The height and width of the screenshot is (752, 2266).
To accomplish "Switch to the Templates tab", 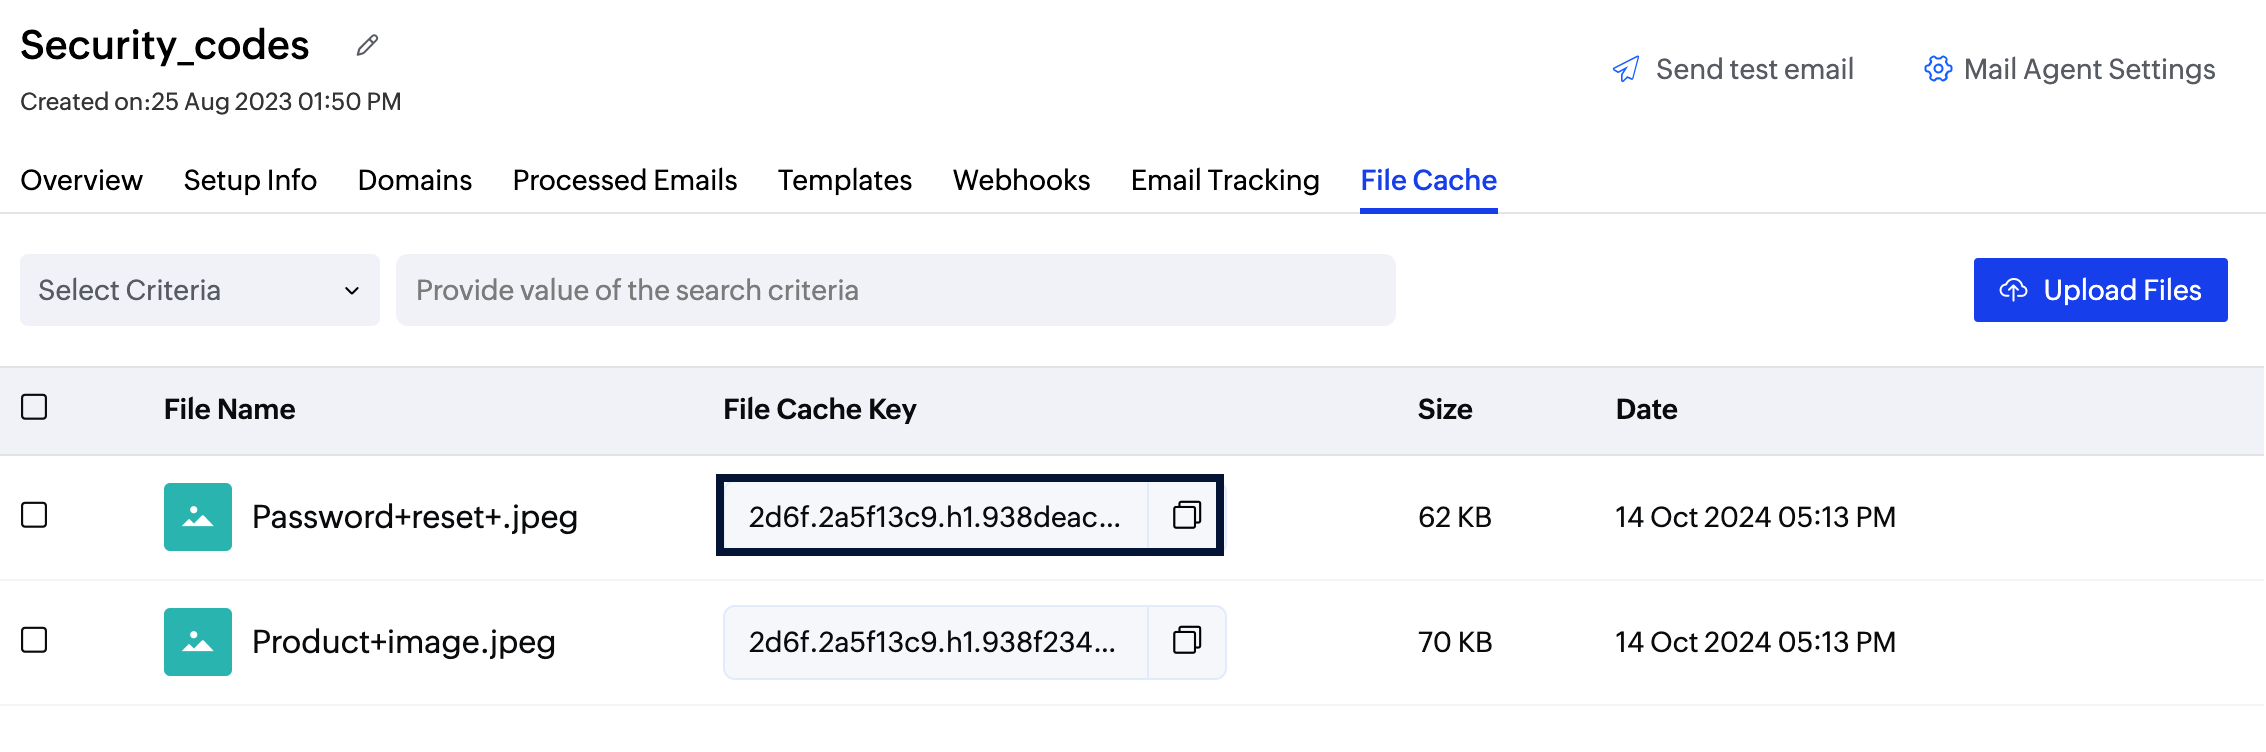I will tap(844, 180).
